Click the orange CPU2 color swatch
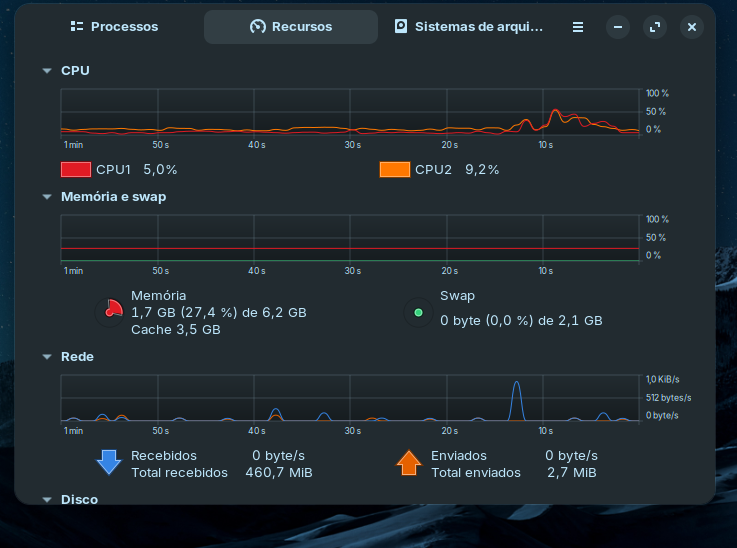This screenshot has height=548, width=737. [x=395, y=170]
